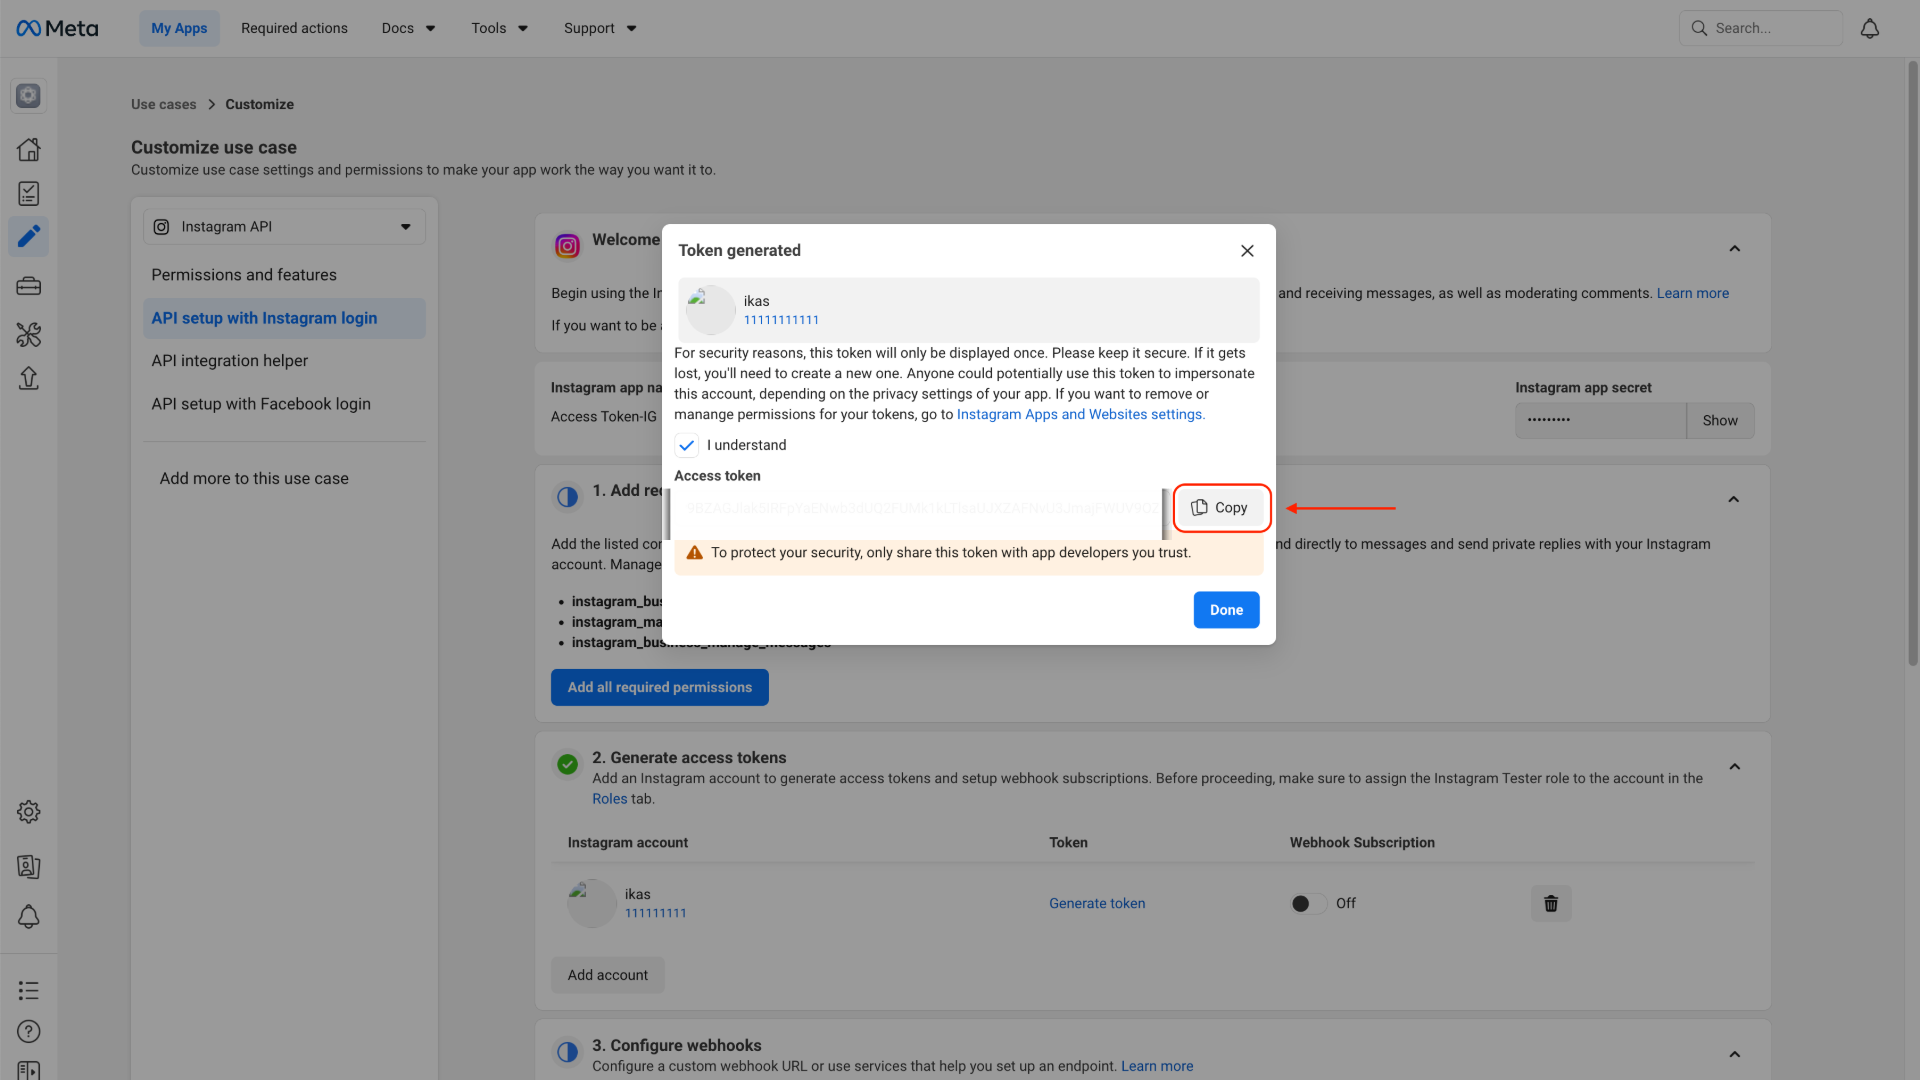The width and height of the screenshot is (1920, 1080).
Task: Go to the Dashboard home icon
Action: [28, 149]
